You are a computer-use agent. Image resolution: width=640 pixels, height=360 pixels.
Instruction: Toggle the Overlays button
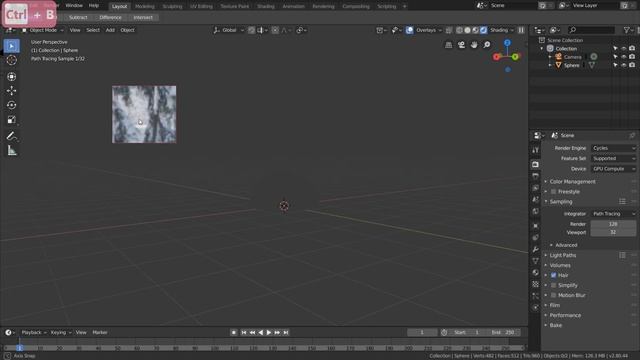[x=409, y=30]
